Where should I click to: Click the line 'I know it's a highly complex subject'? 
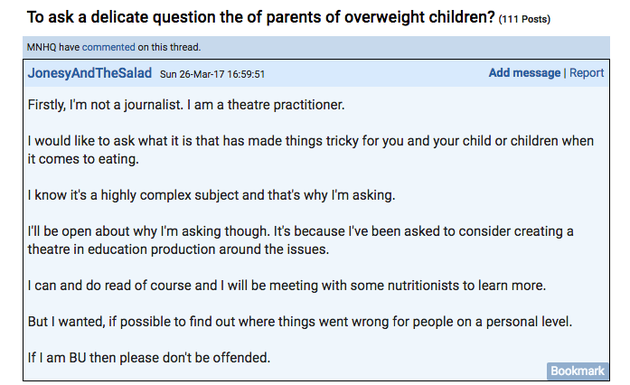tap(211, 195)
